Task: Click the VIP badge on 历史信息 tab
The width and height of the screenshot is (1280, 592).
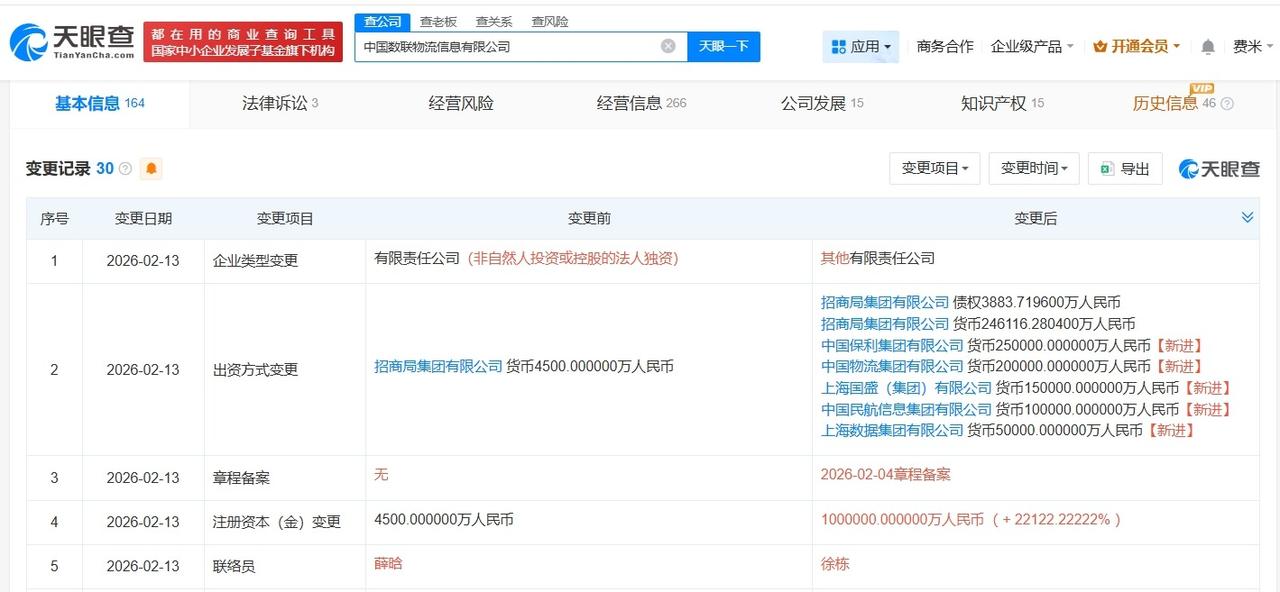Action: pos(1202,89)
